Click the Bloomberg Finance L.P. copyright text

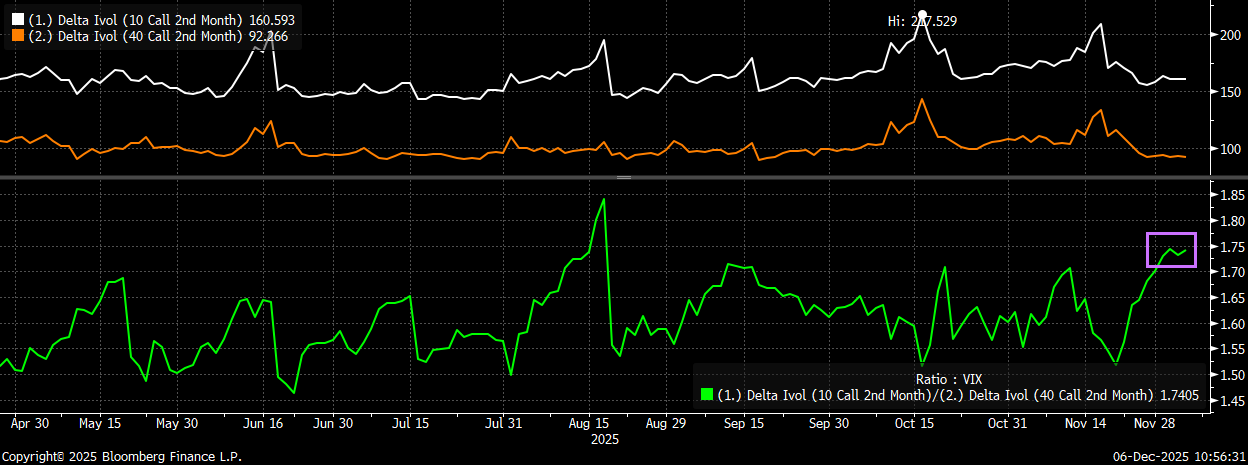(121, 456)
